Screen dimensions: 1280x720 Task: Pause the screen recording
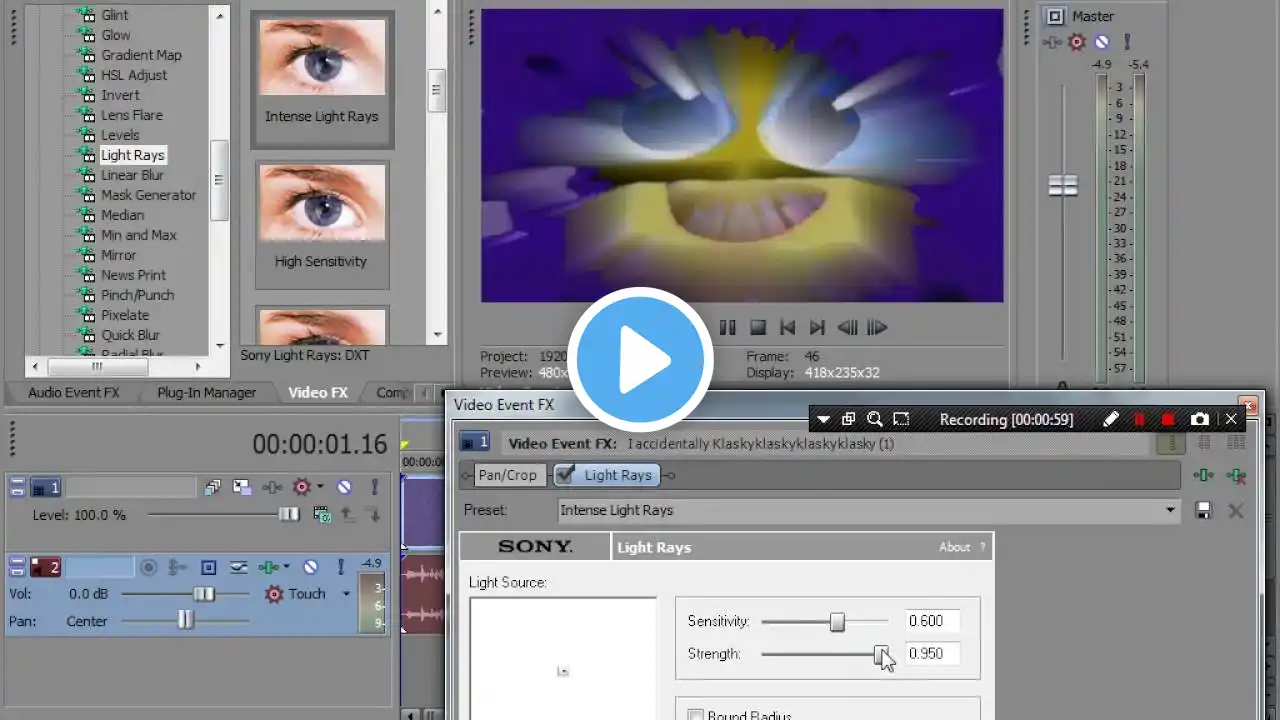coord(1139,419)
